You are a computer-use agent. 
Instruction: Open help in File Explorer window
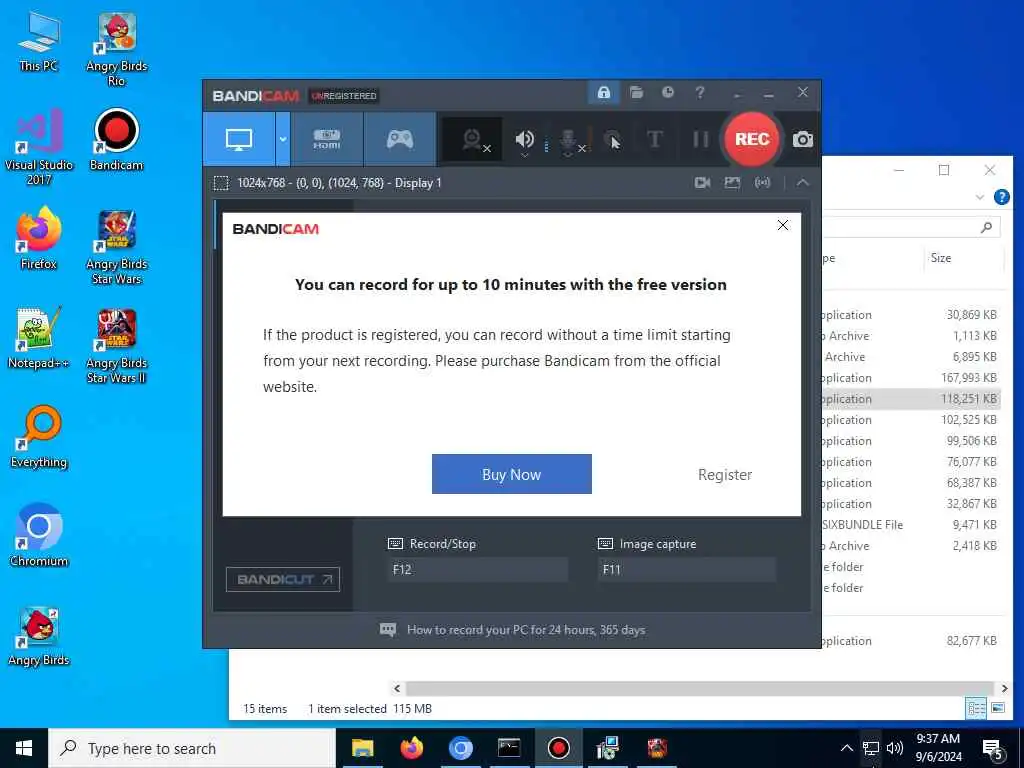[x=1001, y=197]
